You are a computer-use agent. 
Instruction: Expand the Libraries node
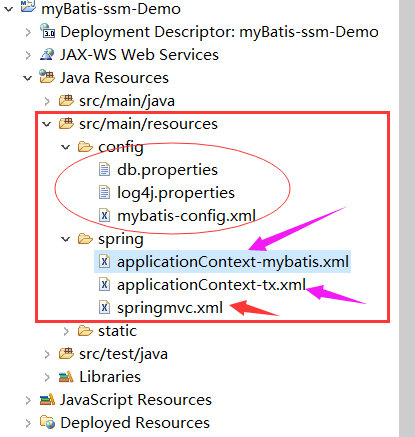47,377
